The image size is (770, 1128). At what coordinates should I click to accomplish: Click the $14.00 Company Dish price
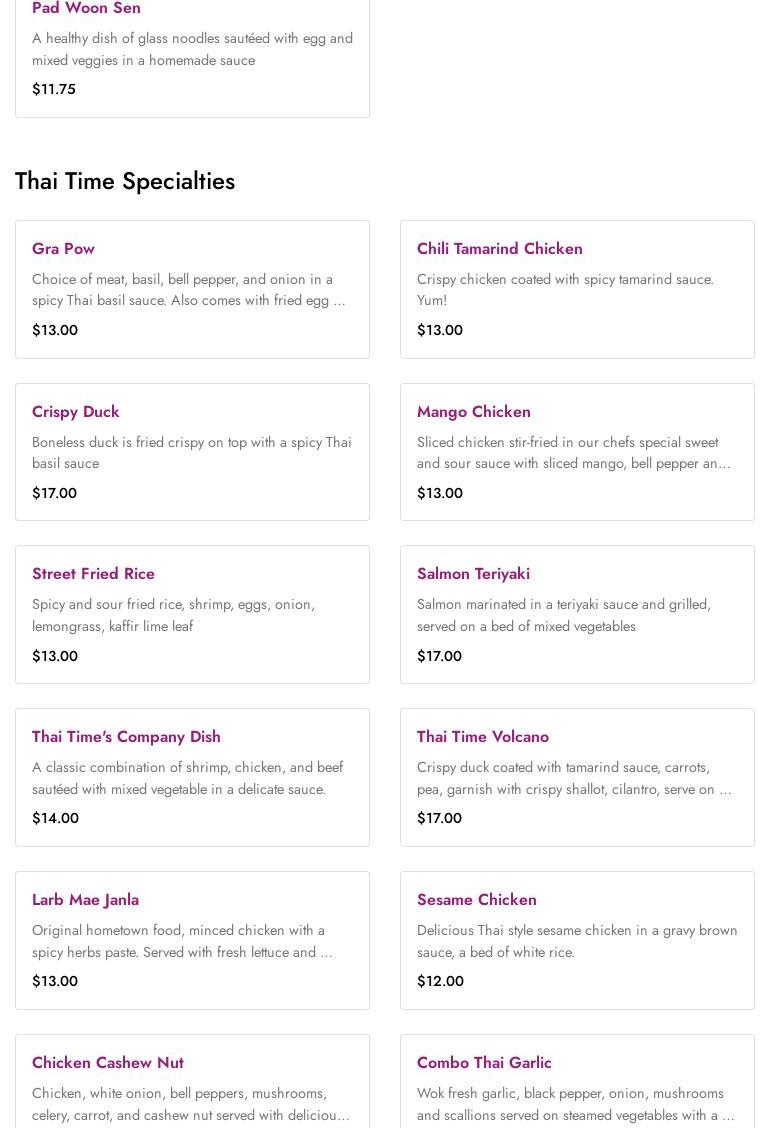[x=55, y=818]
